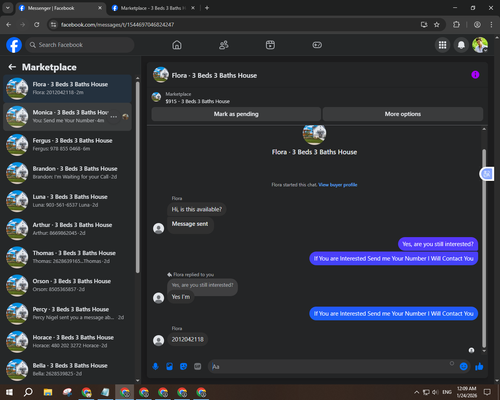The image size is (500, 400).
Task: Open Flora - 3 Beds 3 Baths House chat
Action: pos(67,89)
